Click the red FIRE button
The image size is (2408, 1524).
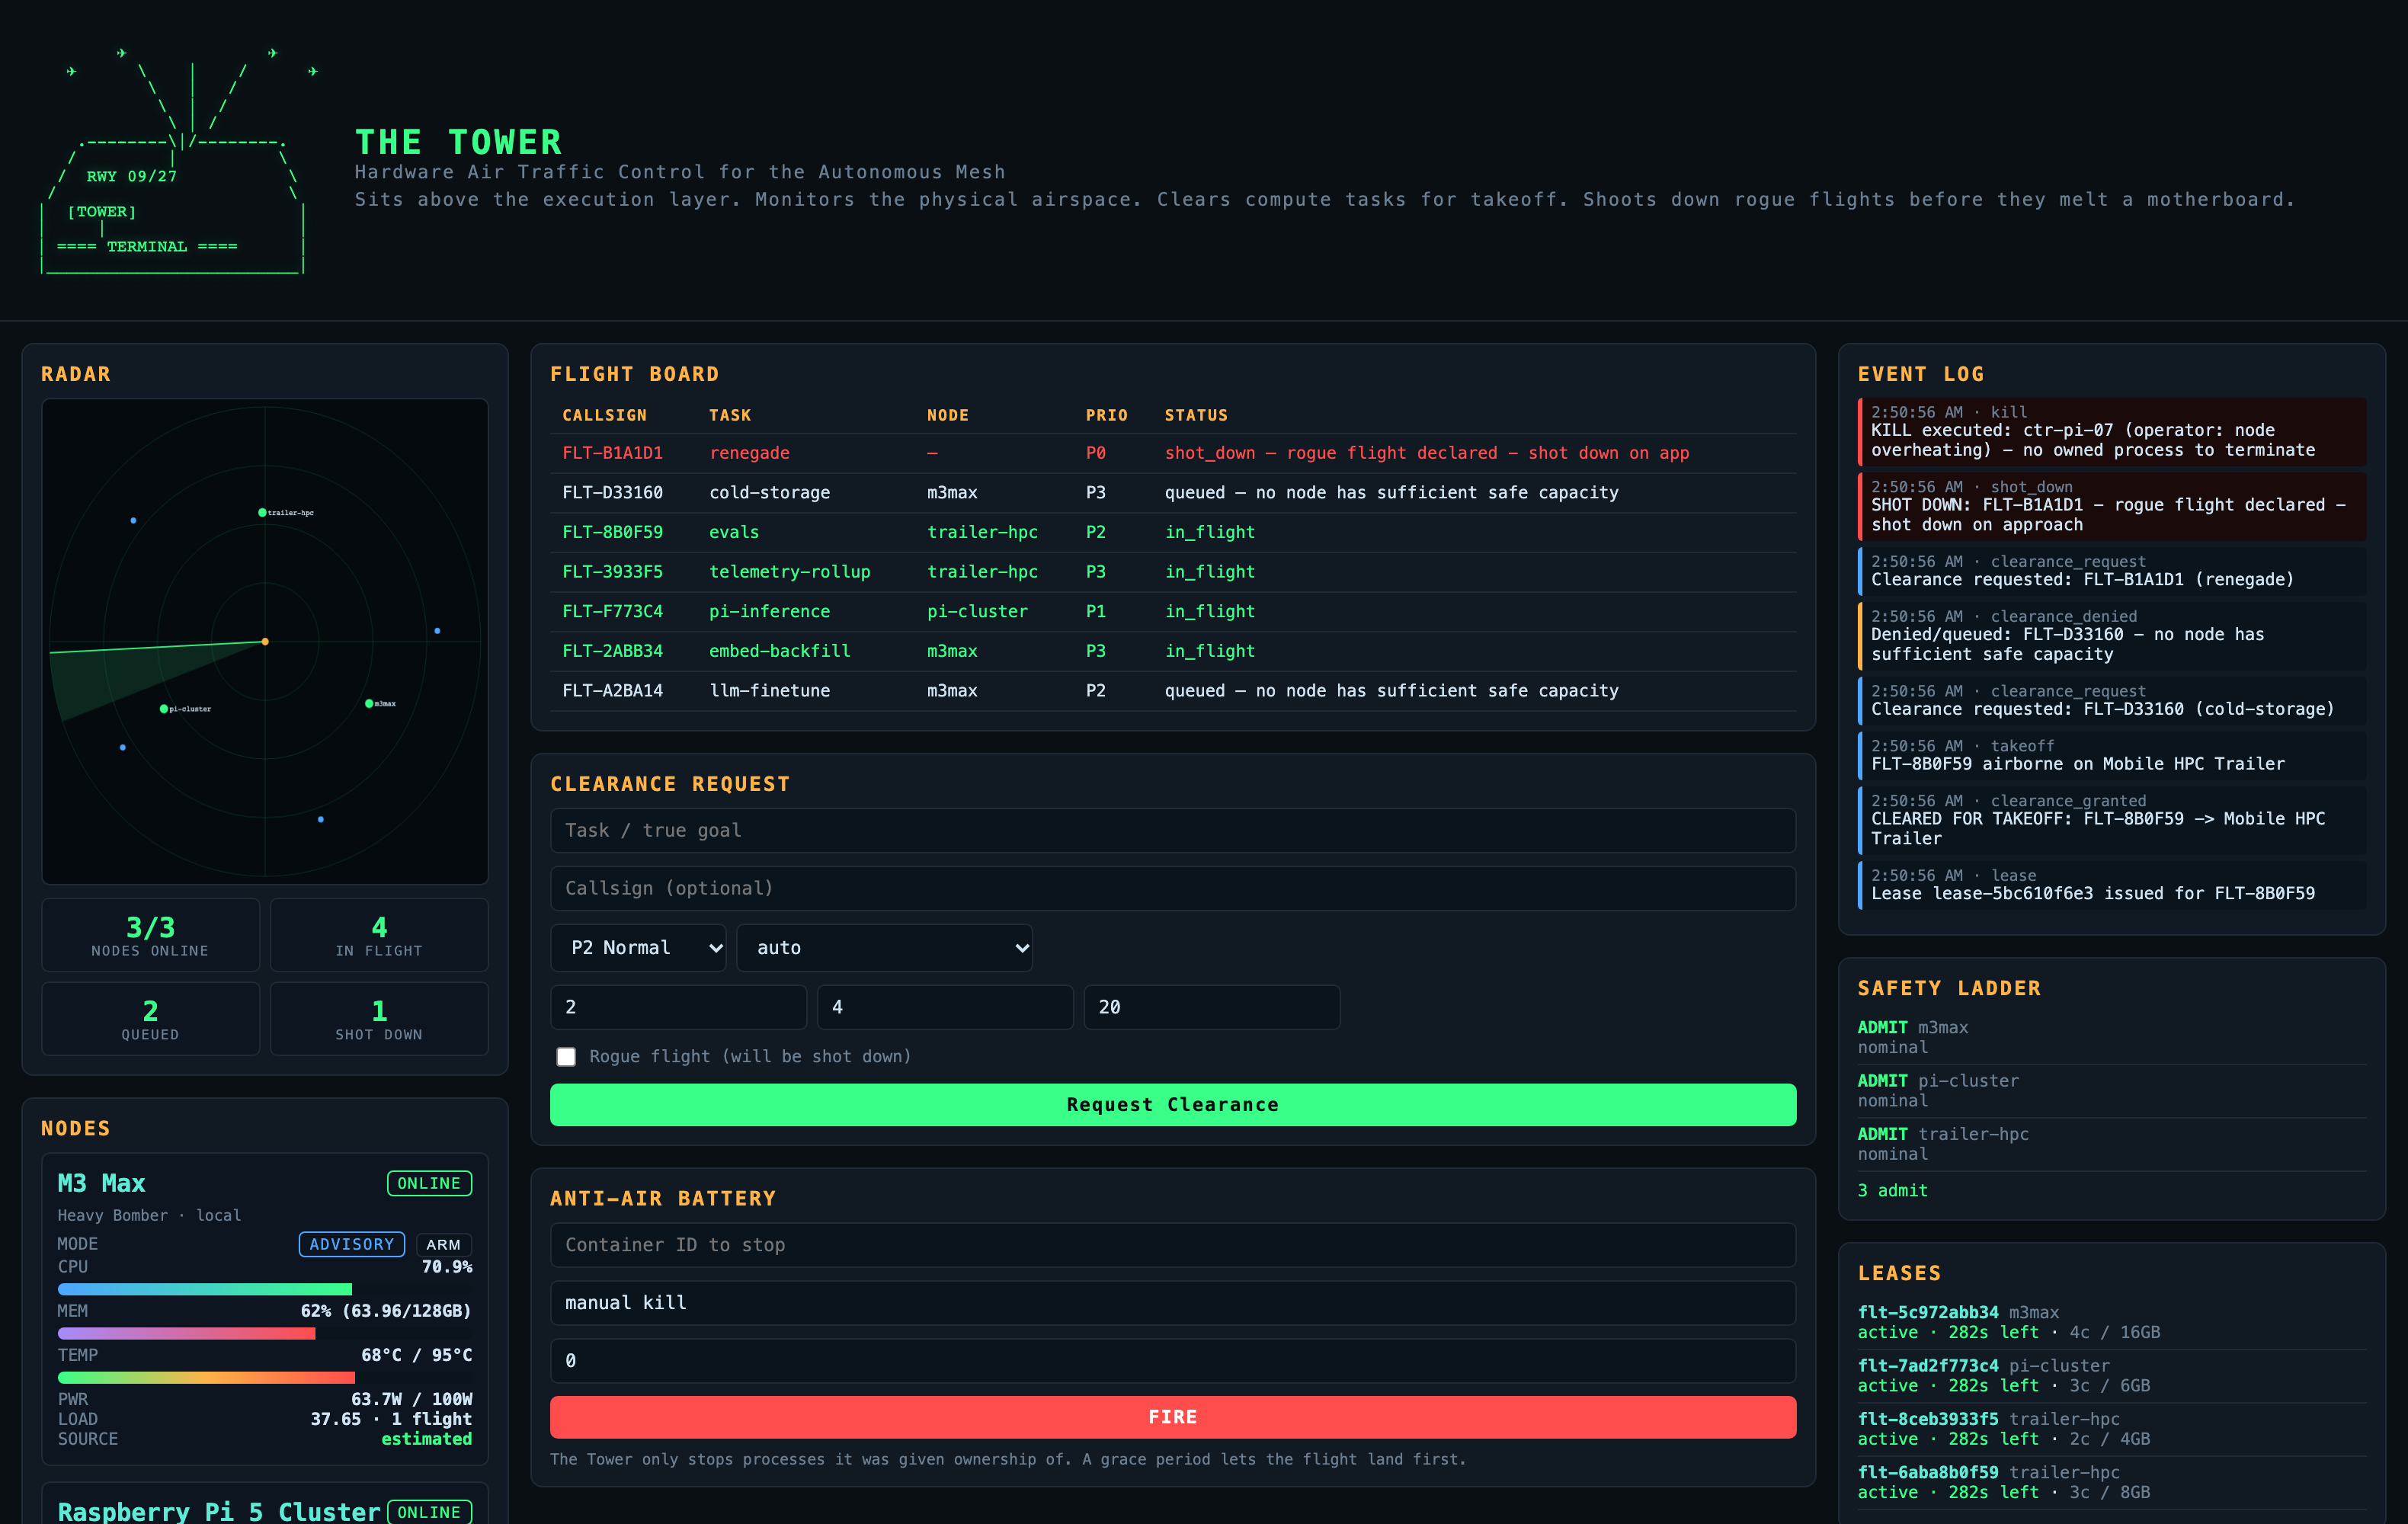pyautogui.click(x=1173, y=1417)
